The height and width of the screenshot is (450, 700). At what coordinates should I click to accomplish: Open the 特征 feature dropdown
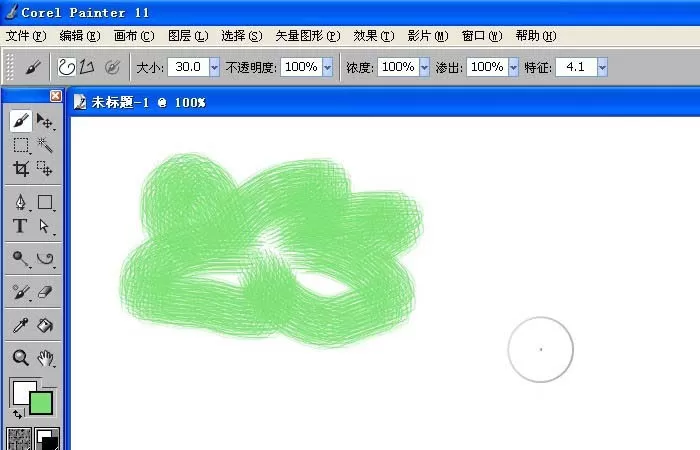pos(602,67)
